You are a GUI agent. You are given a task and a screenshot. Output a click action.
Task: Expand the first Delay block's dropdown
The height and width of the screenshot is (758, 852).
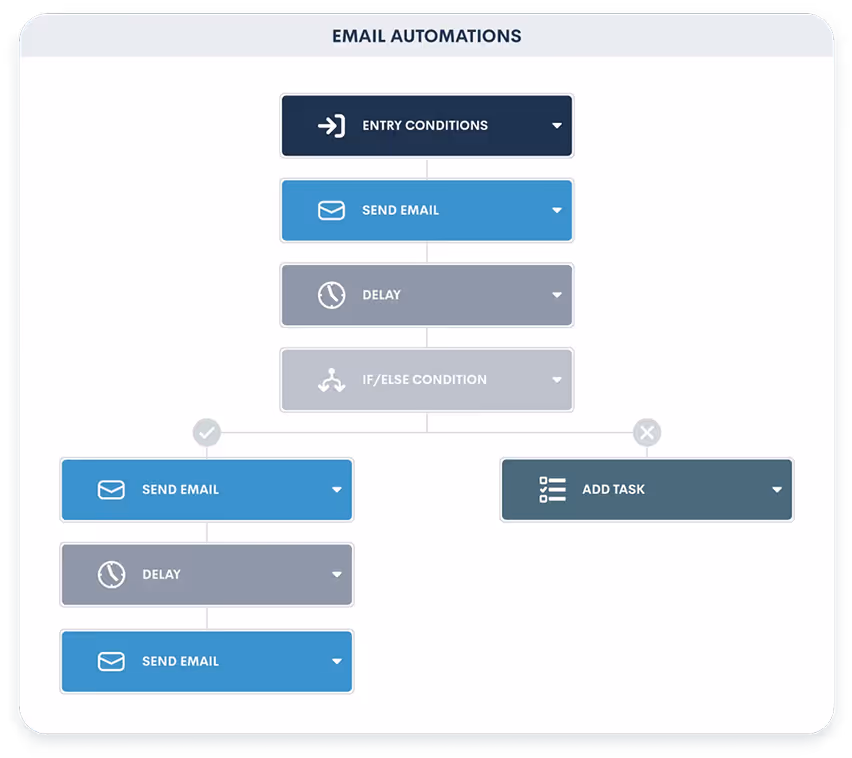557,295
